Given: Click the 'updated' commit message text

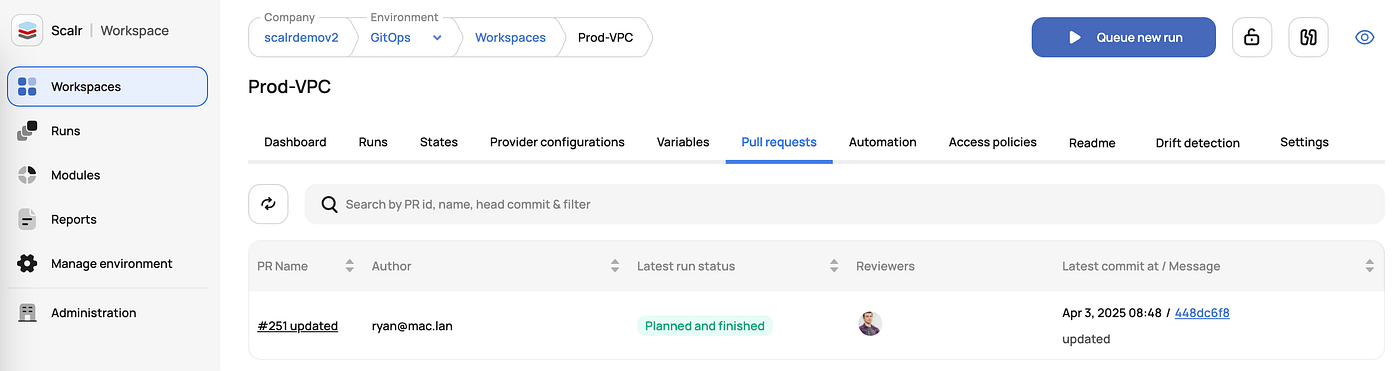Looking at the screenshot, I should [x=1086, y=339].
